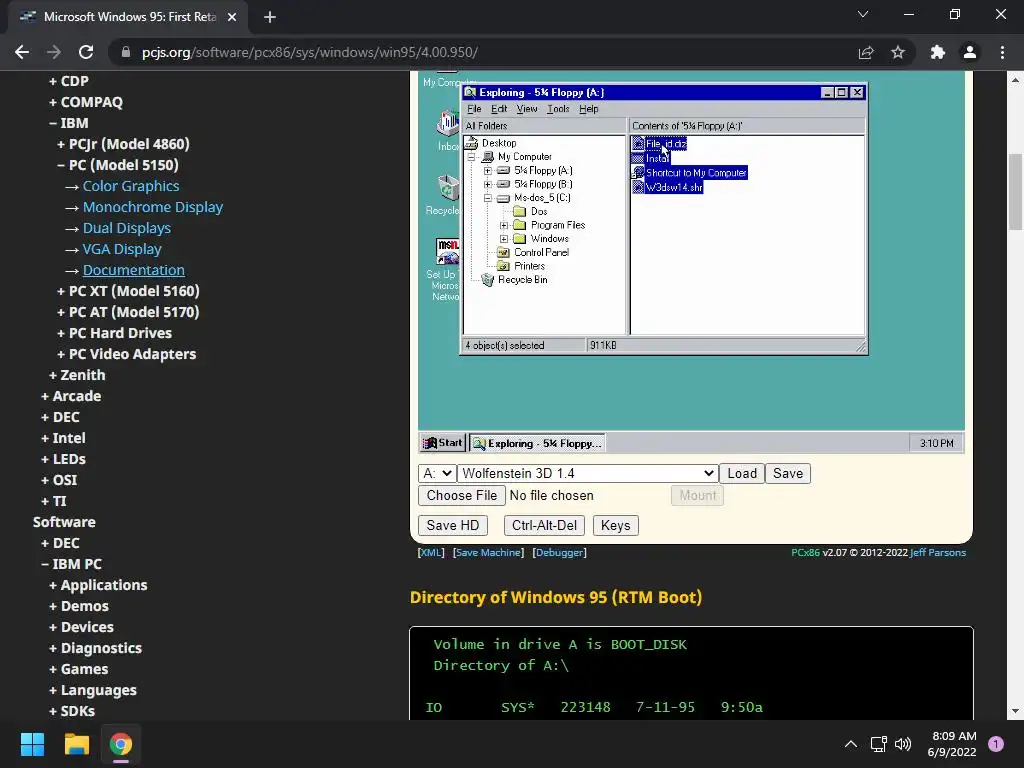Open the Explorer Edit menu
This screenshot has height=768, width=1024.
coord(499,109)
